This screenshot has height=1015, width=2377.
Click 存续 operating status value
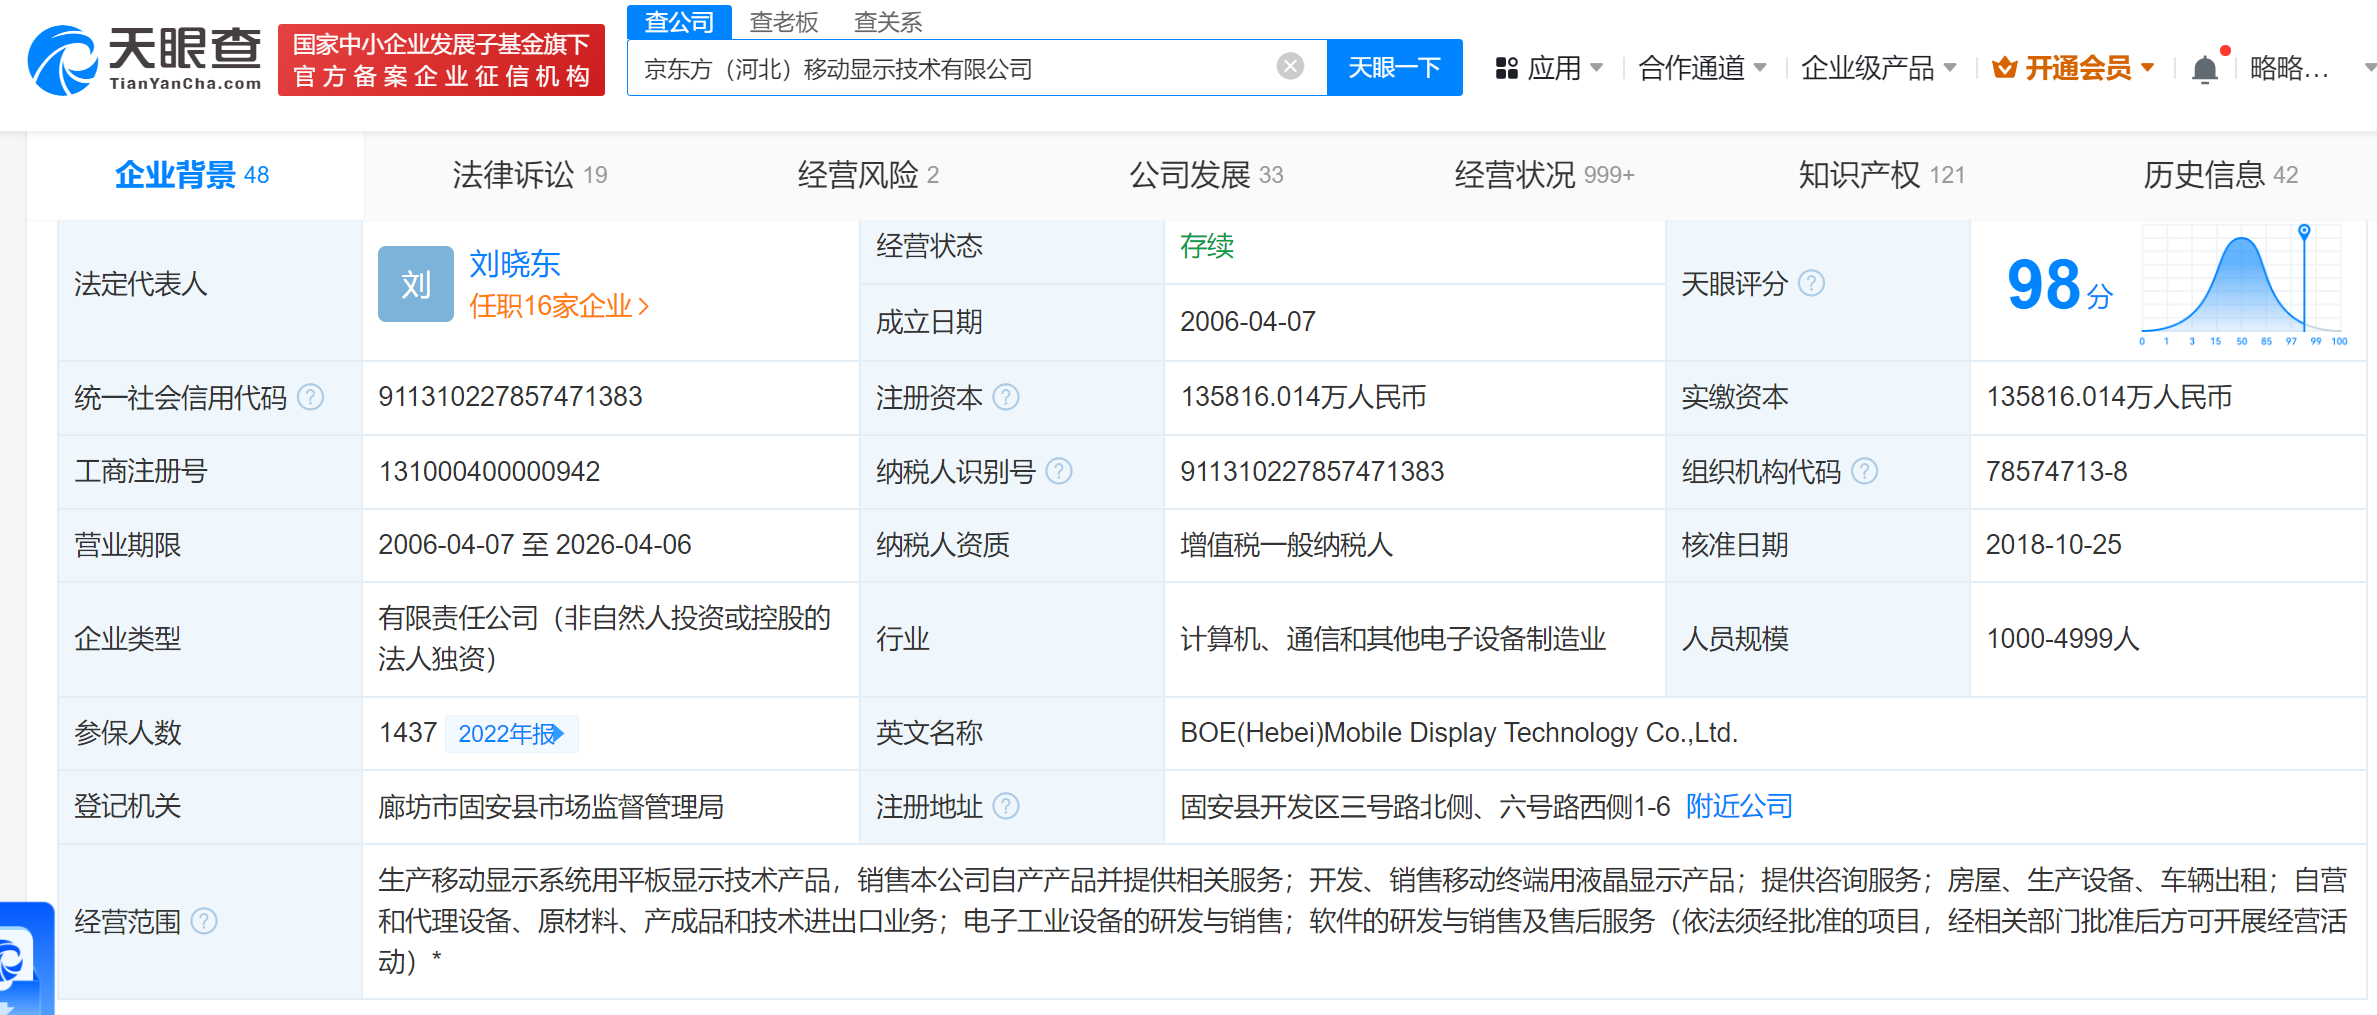pyautogui.click(x=1207, y=246)
